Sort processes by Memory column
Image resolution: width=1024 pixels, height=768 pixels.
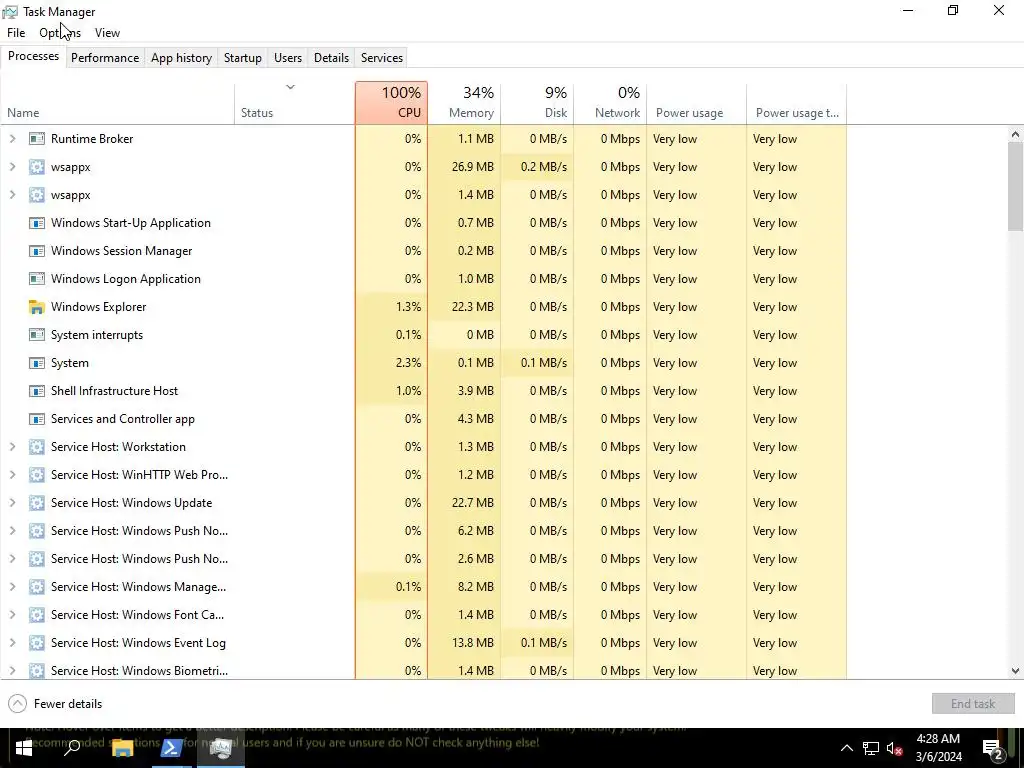pos(464,103)
